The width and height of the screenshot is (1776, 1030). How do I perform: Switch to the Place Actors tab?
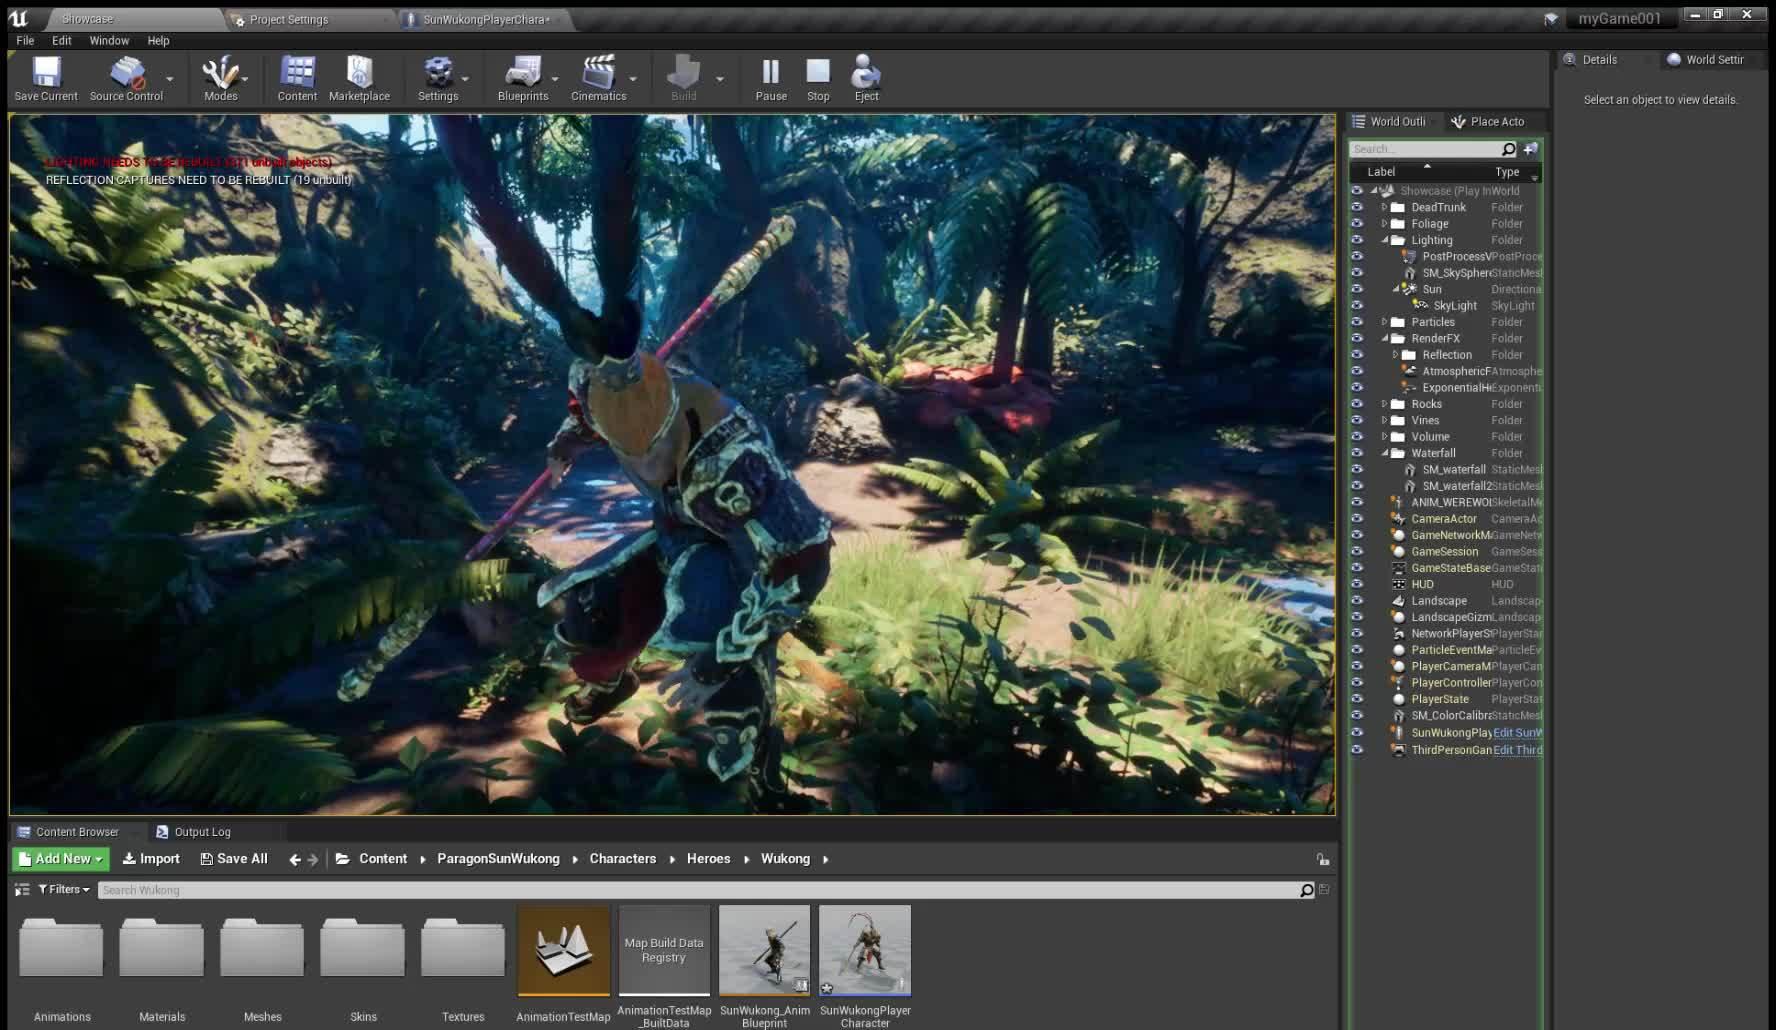pyautogui.click(x=1496, y=121)
